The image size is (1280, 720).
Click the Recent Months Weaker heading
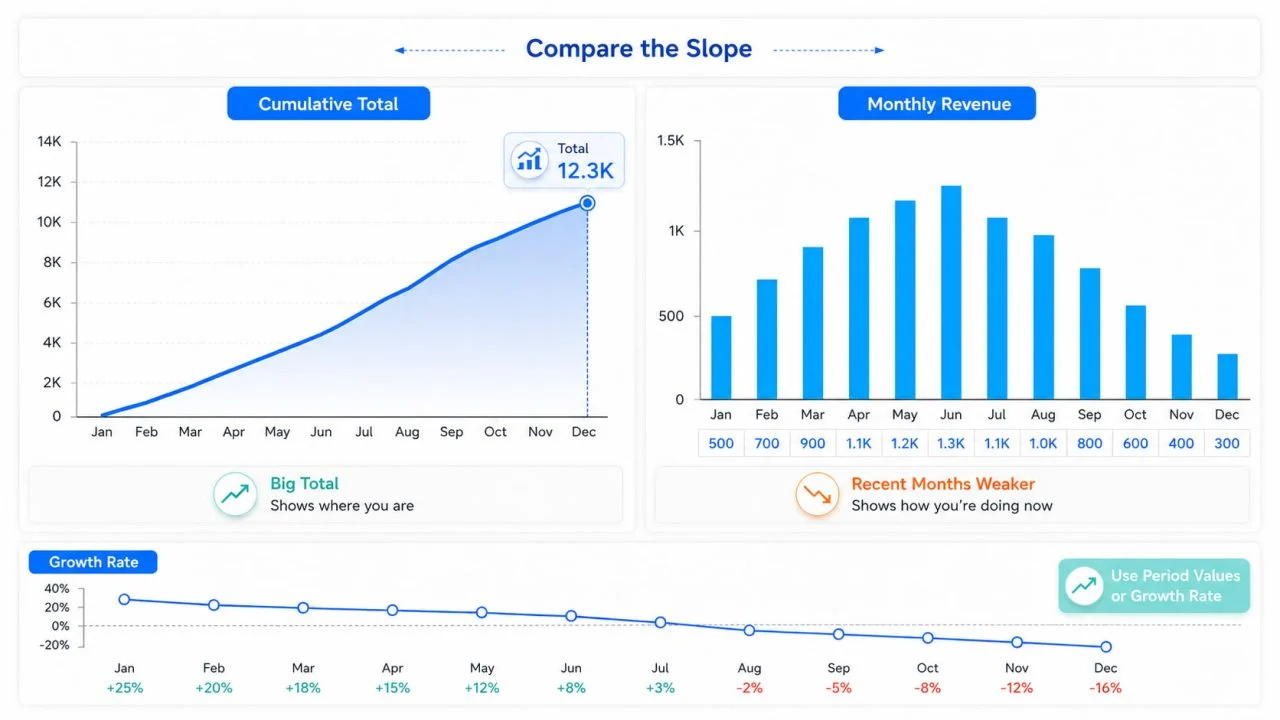[943, 484]
